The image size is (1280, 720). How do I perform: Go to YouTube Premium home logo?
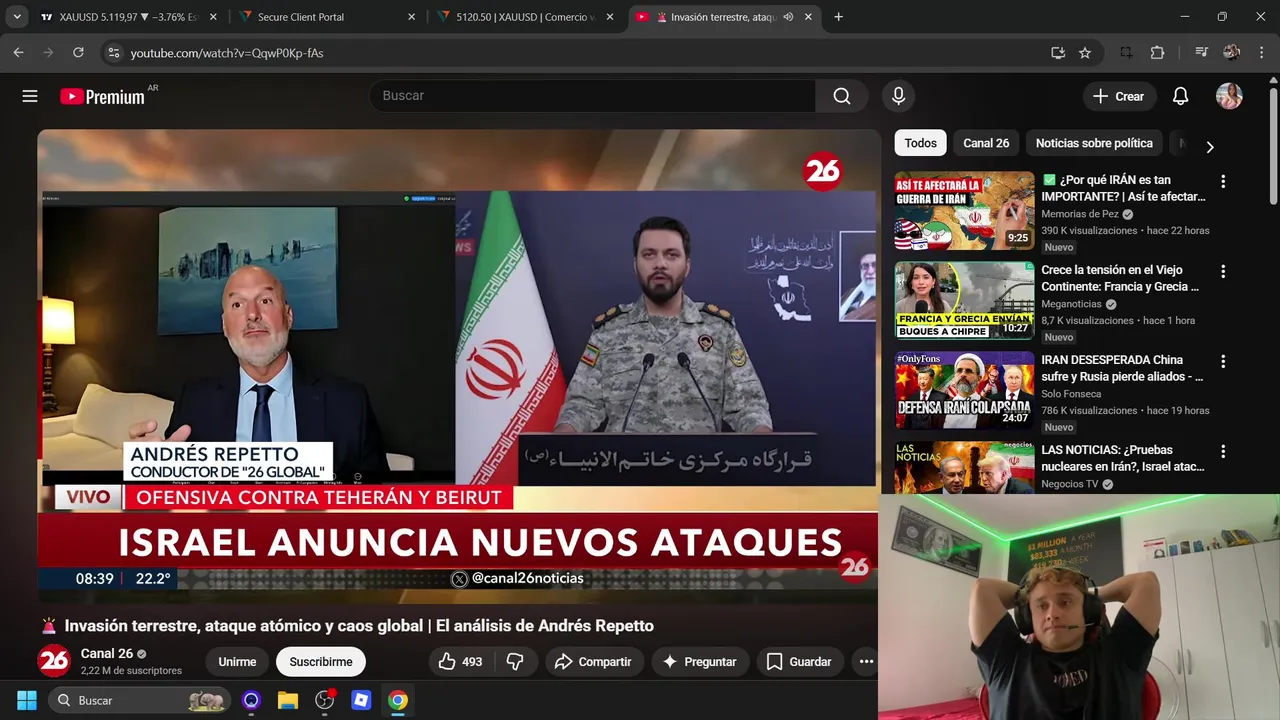tap(102, 96)
